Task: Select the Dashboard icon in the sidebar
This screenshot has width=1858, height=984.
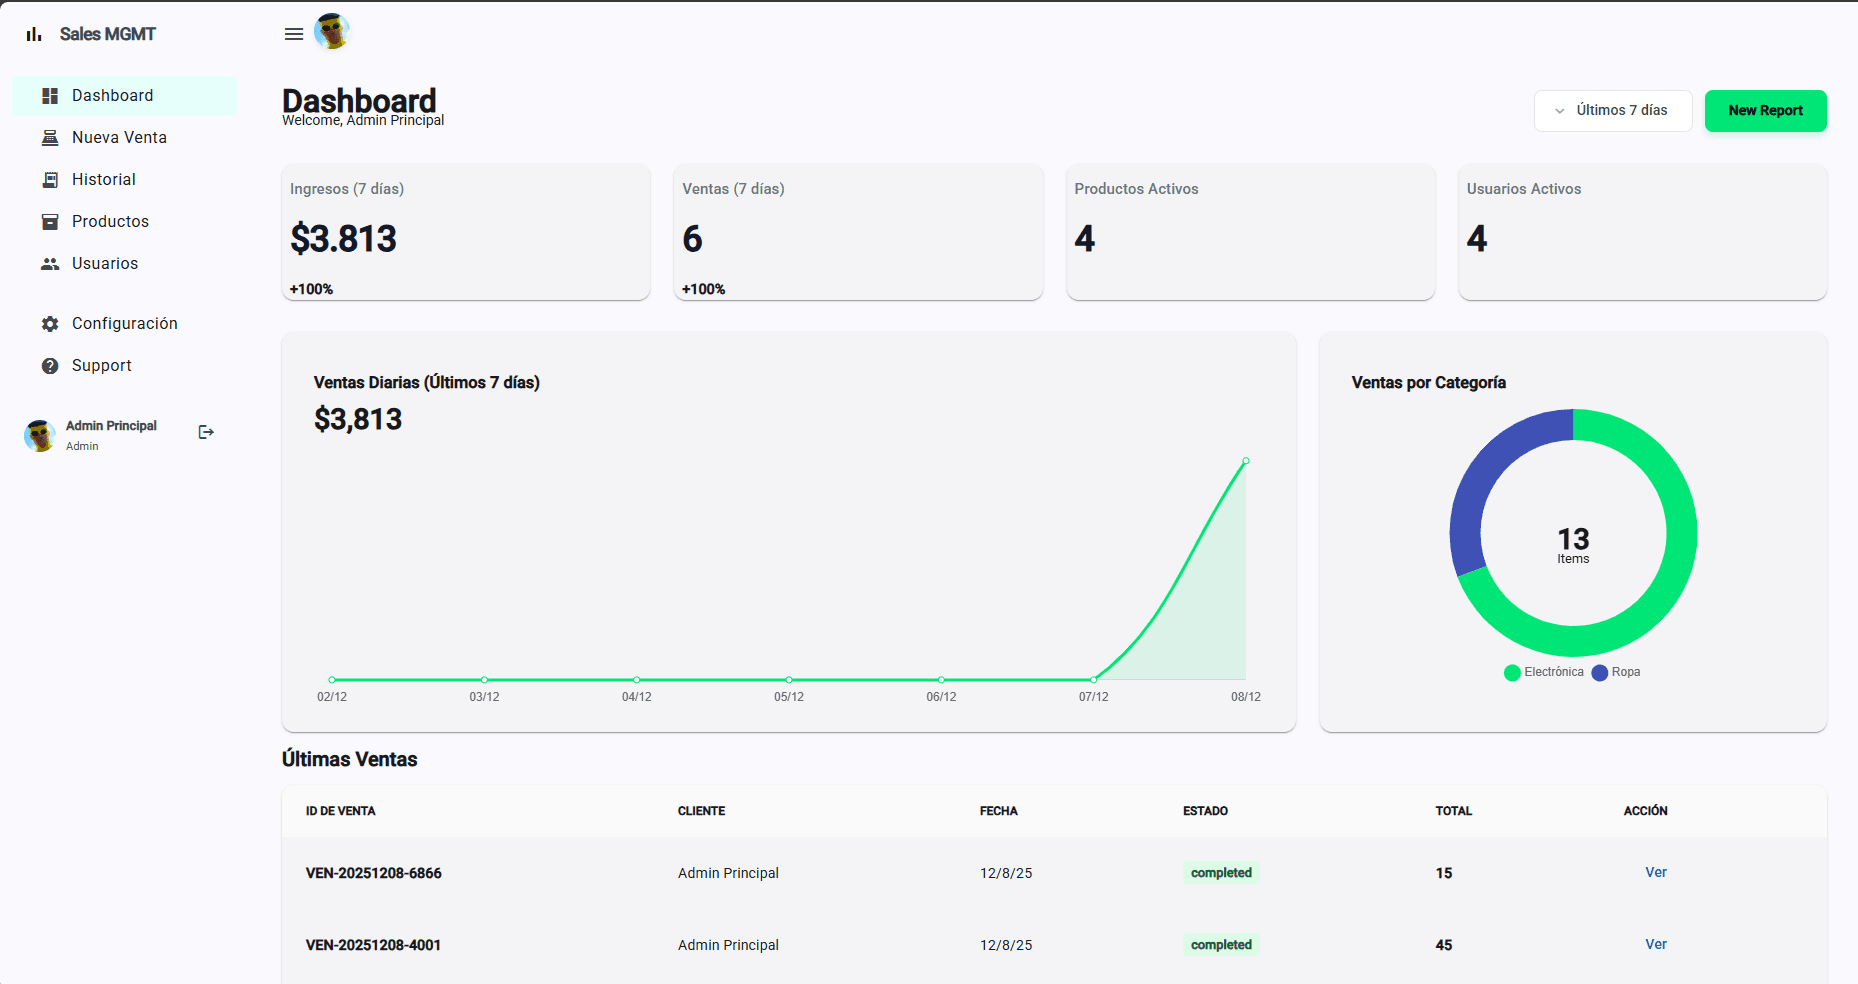Action: click(49, 95)
